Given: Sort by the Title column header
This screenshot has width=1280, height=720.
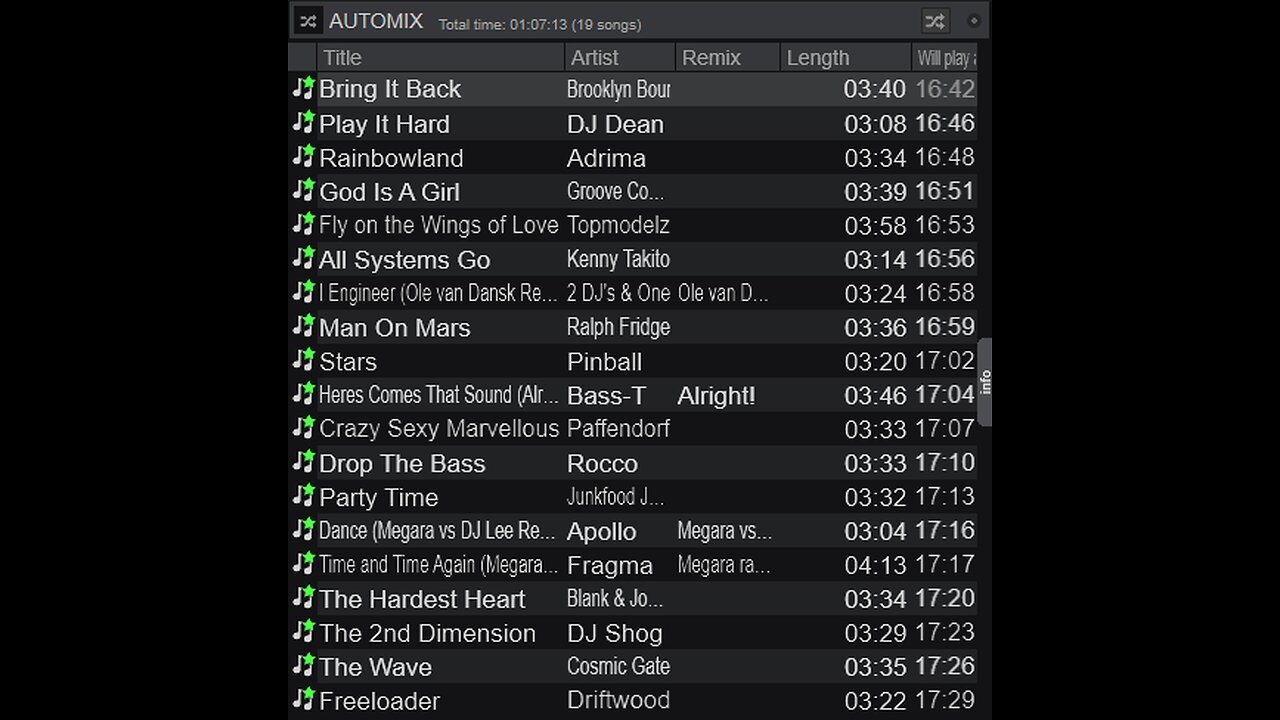Looking at the screenshot, I should tap(441, 58).
